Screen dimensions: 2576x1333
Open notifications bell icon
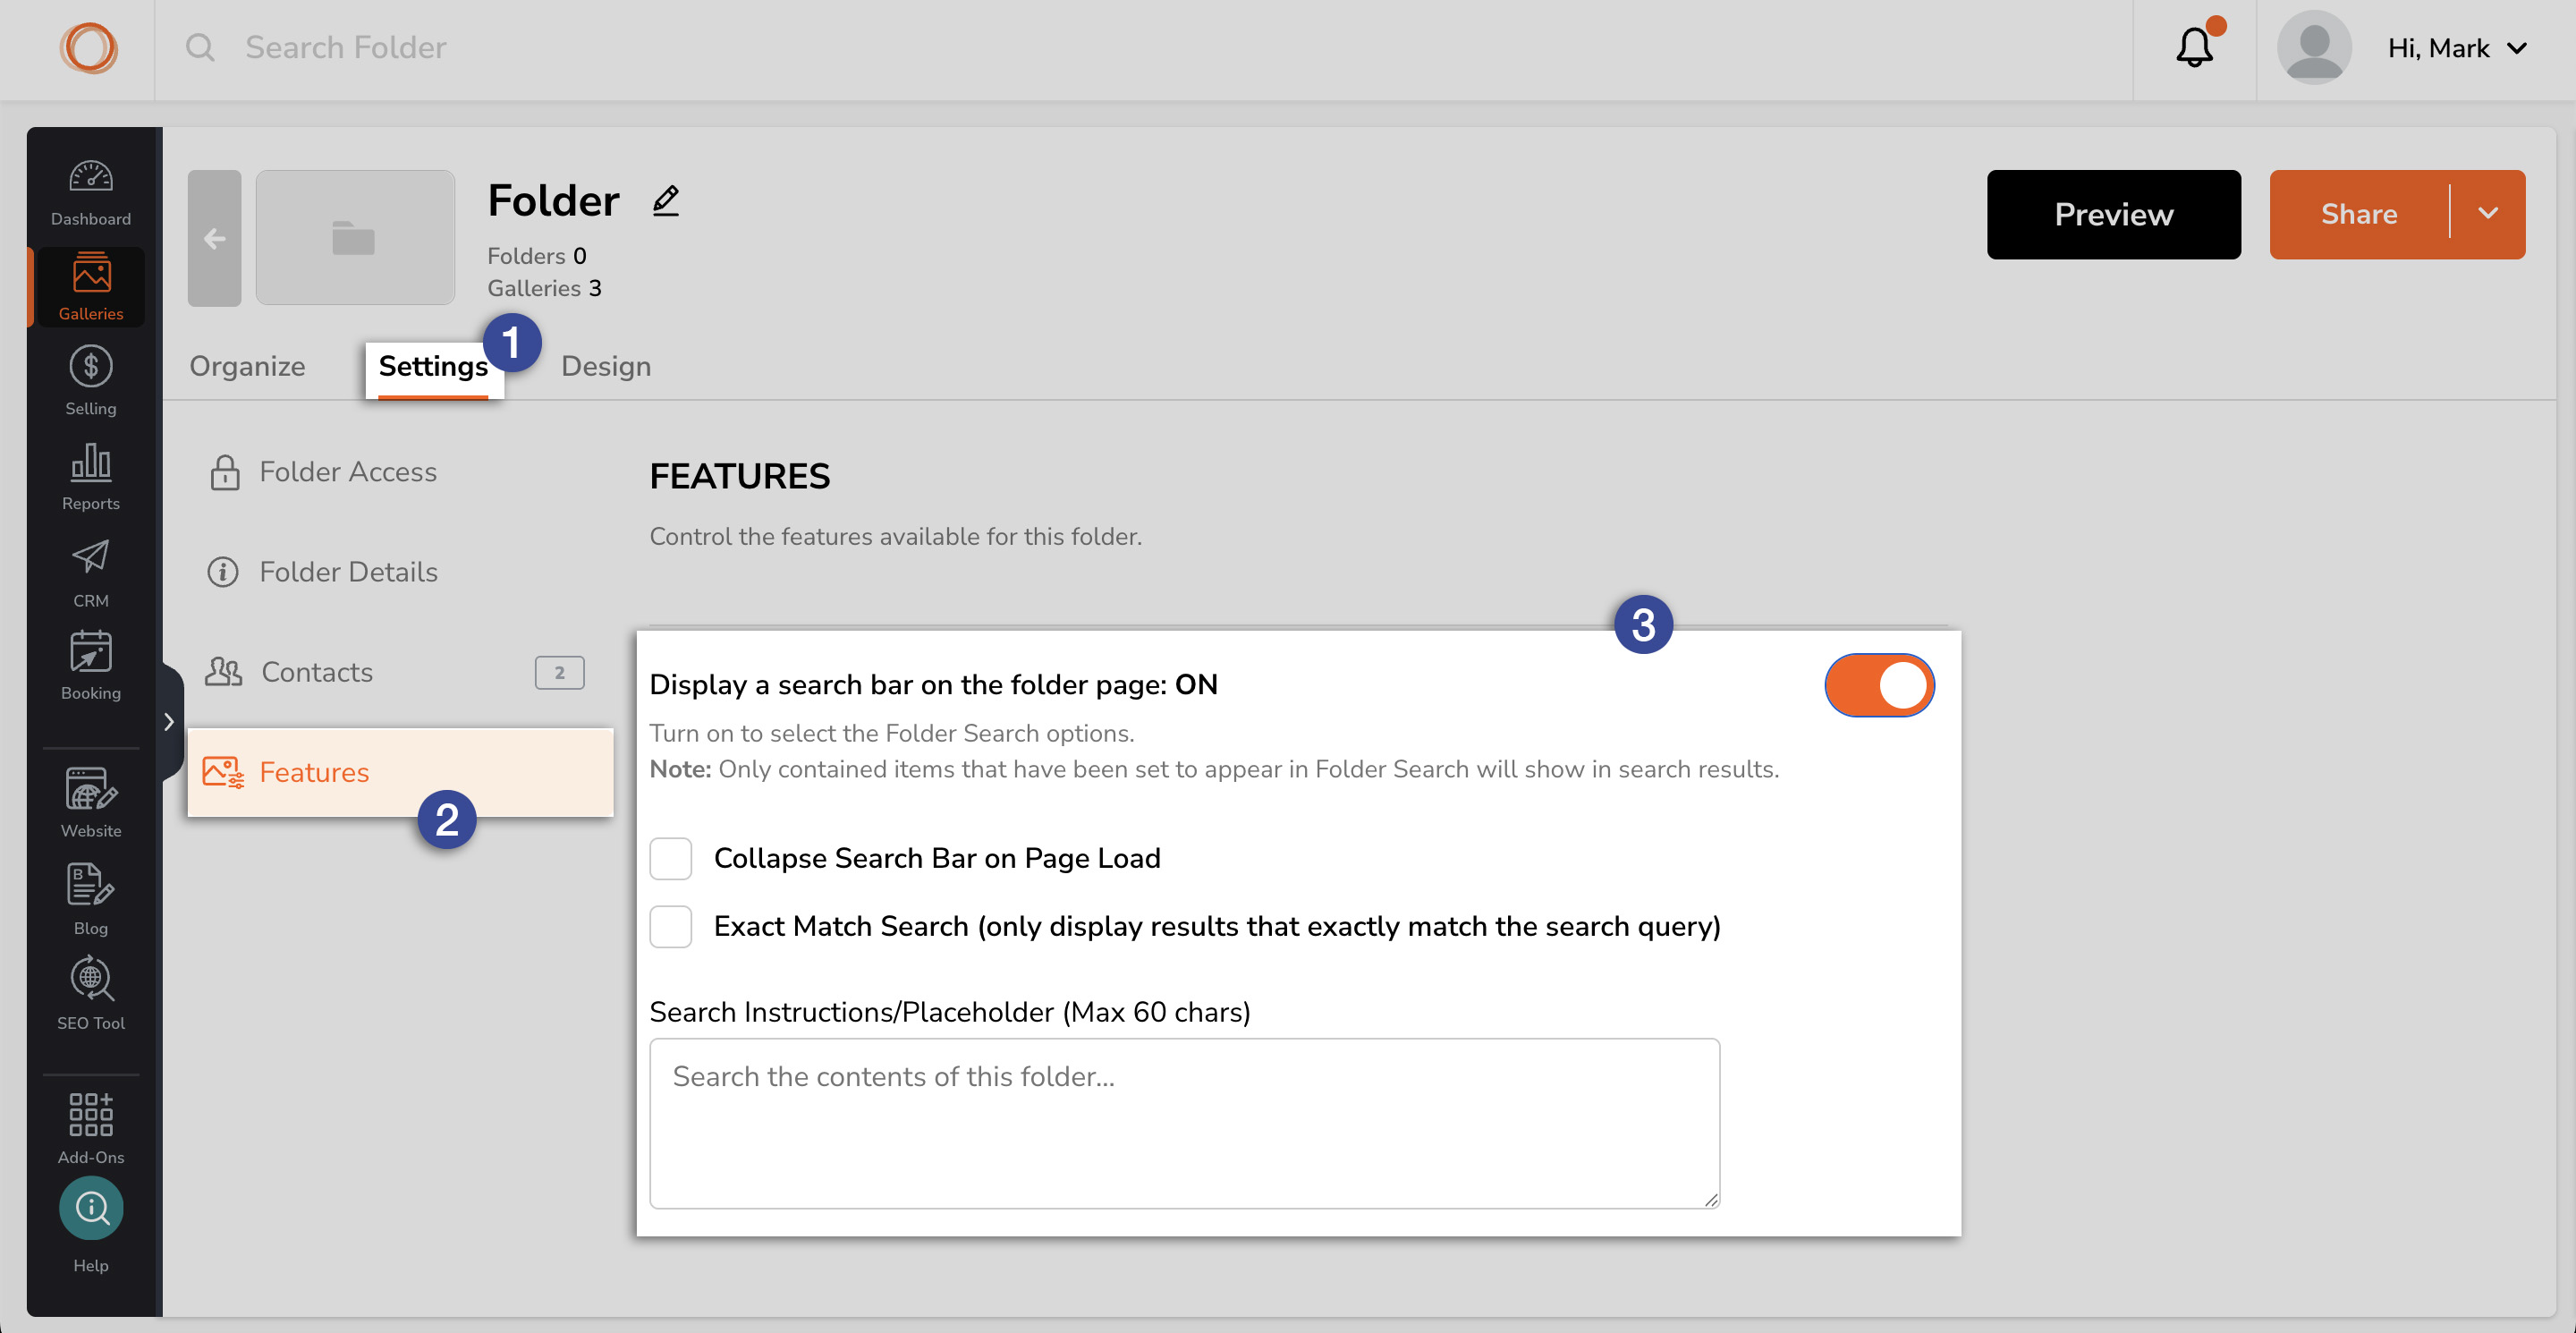(x=2194, y=47)
